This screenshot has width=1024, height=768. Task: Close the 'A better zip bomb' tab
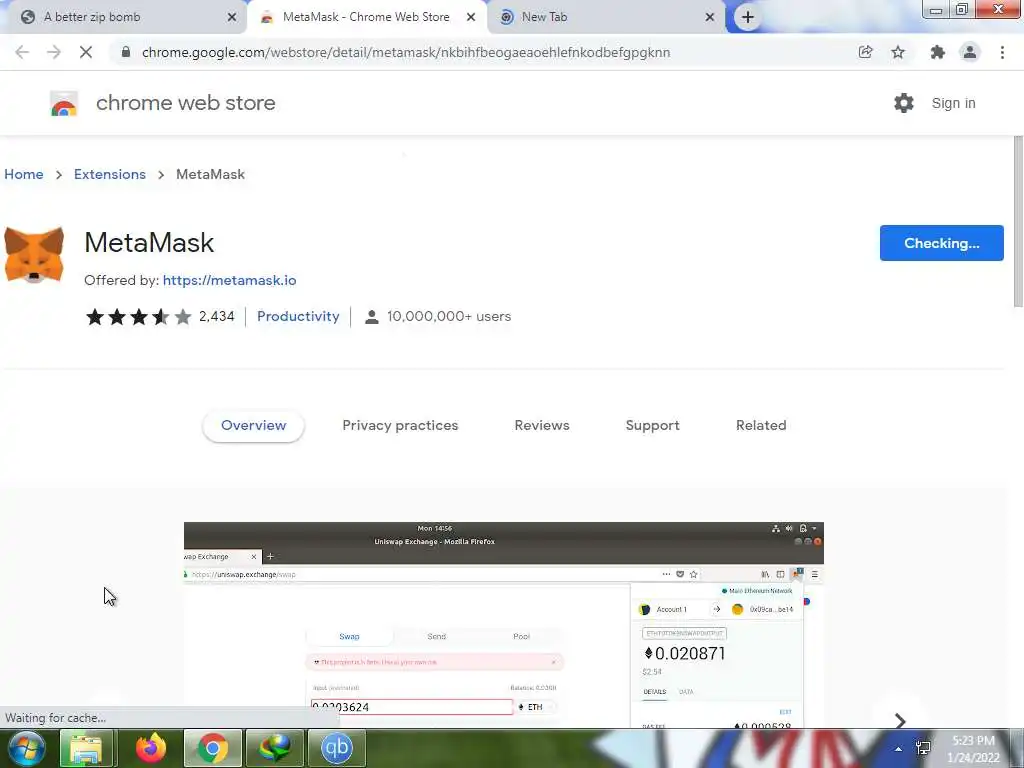pyautogui.click(x=232, y=17)
